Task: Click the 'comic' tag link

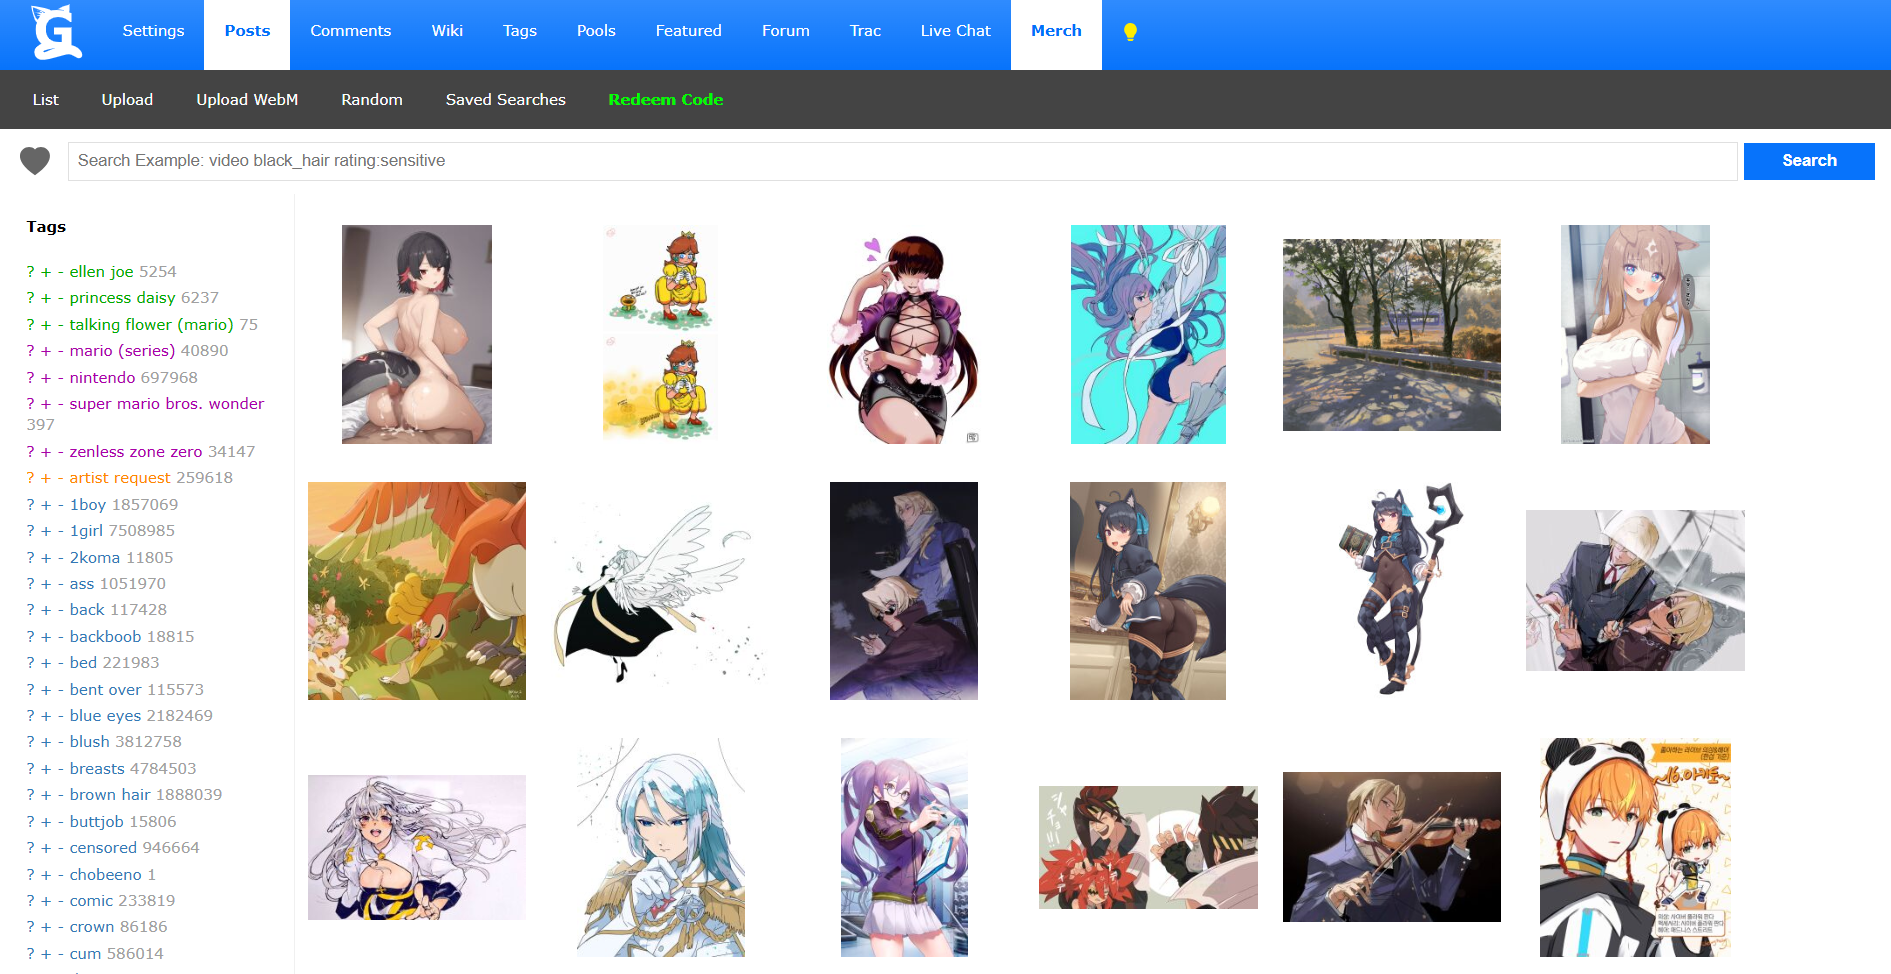Action: pos(91,901)
